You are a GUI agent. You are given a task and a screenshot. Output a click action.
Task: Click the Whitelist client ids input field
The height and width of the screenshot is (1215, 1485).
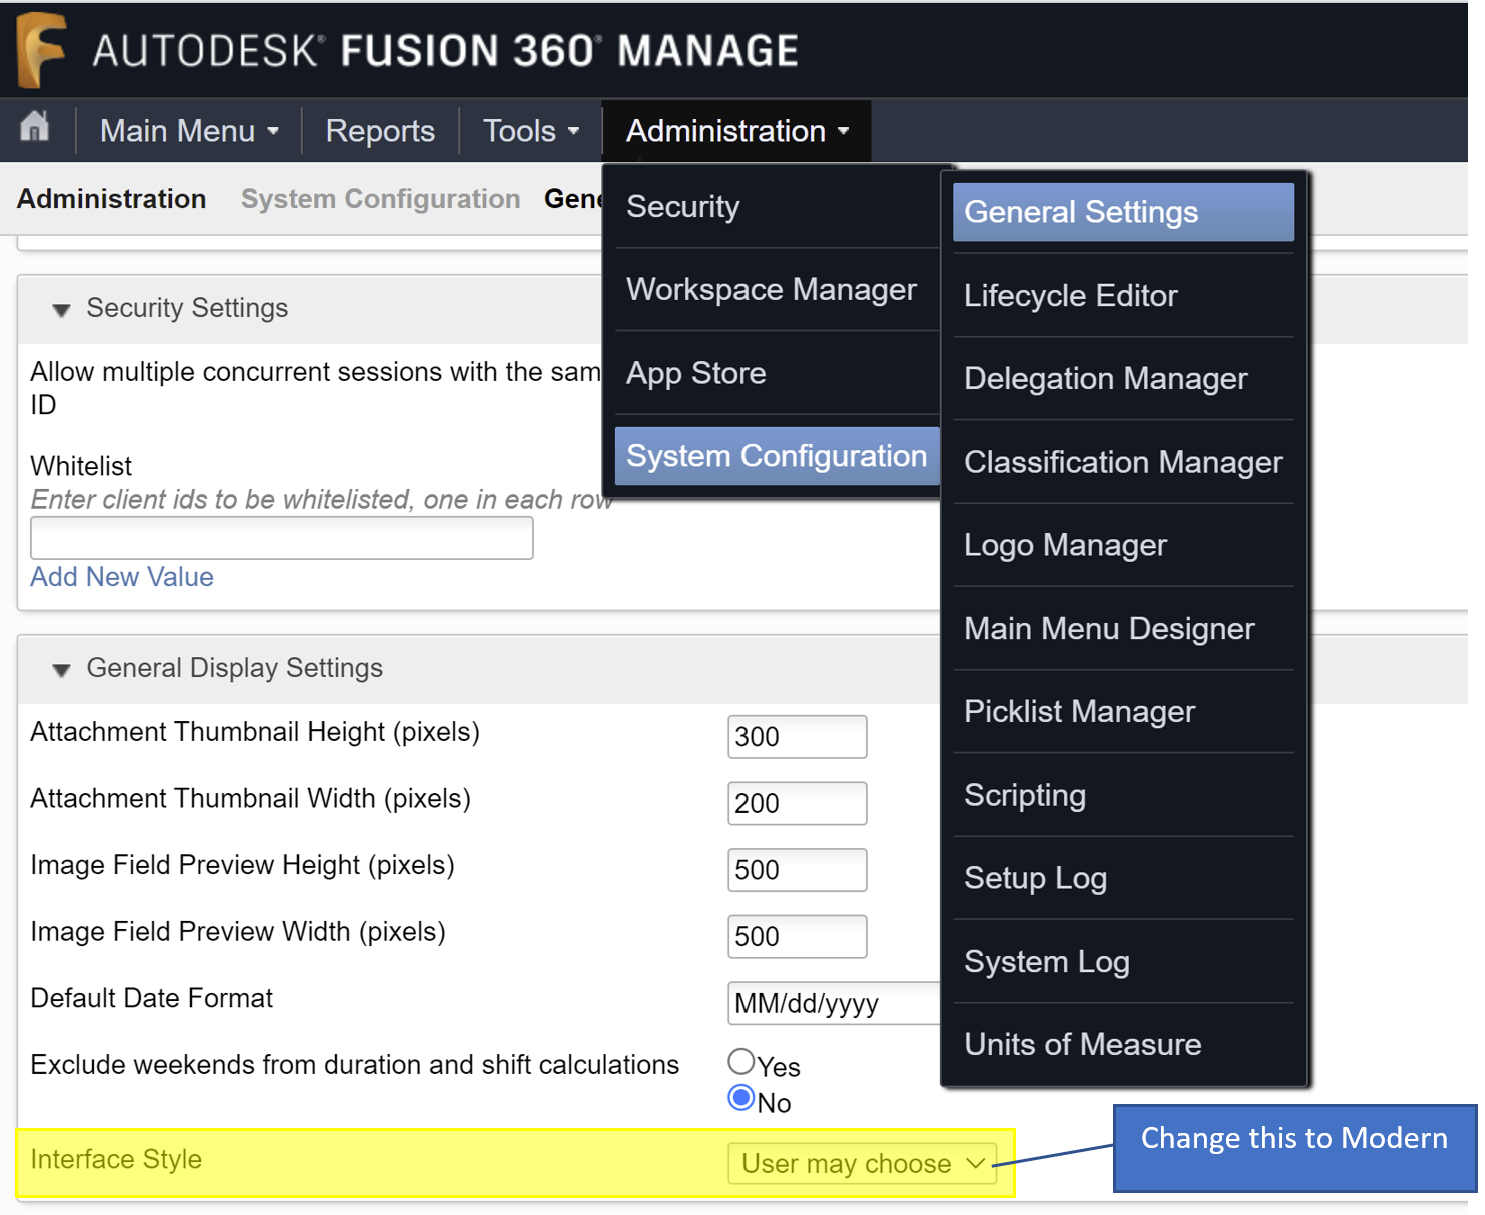click(281, 538)
